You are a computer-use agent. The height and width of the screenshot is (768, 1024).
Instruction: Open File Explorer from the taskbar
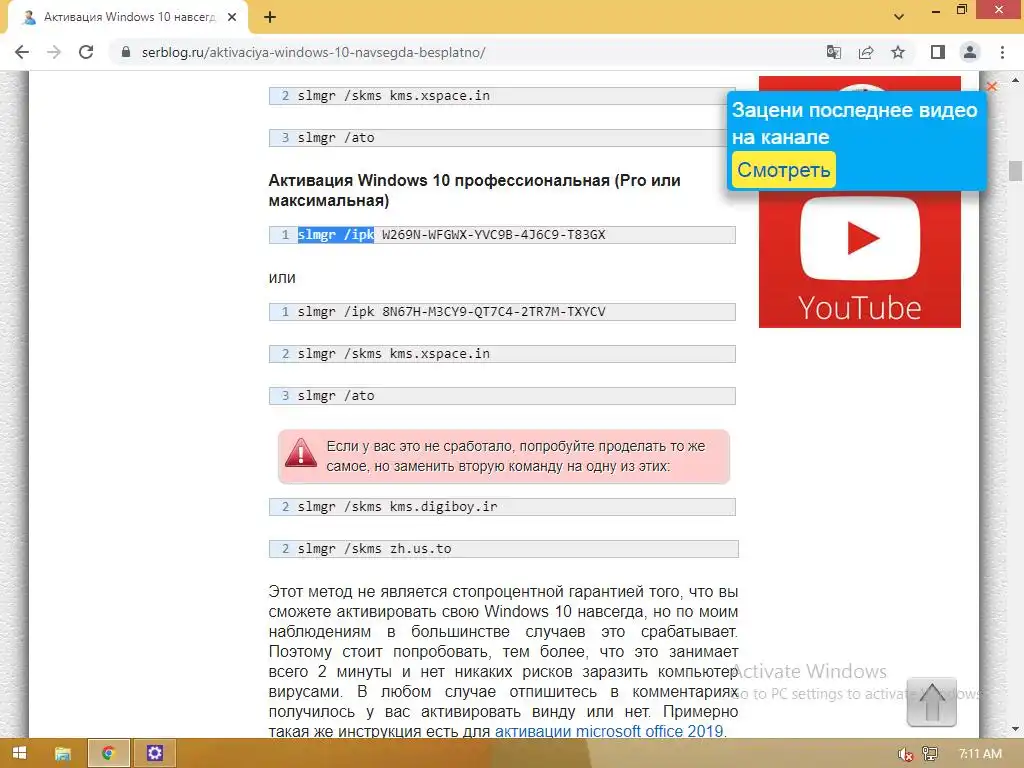63,753
